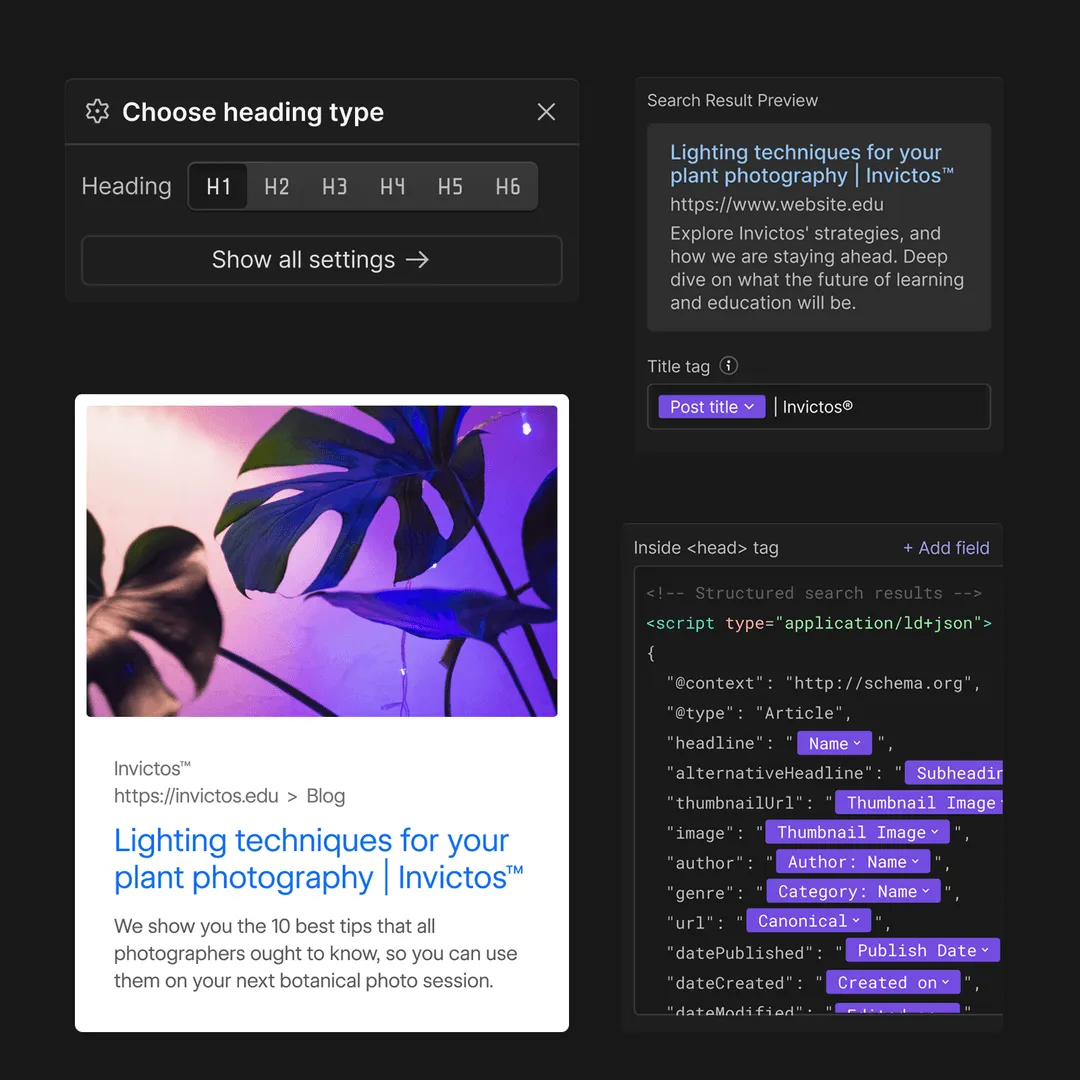Select the H6 heading option
Viewport: 1080px width, 1080px height.
tap(507, 186)
